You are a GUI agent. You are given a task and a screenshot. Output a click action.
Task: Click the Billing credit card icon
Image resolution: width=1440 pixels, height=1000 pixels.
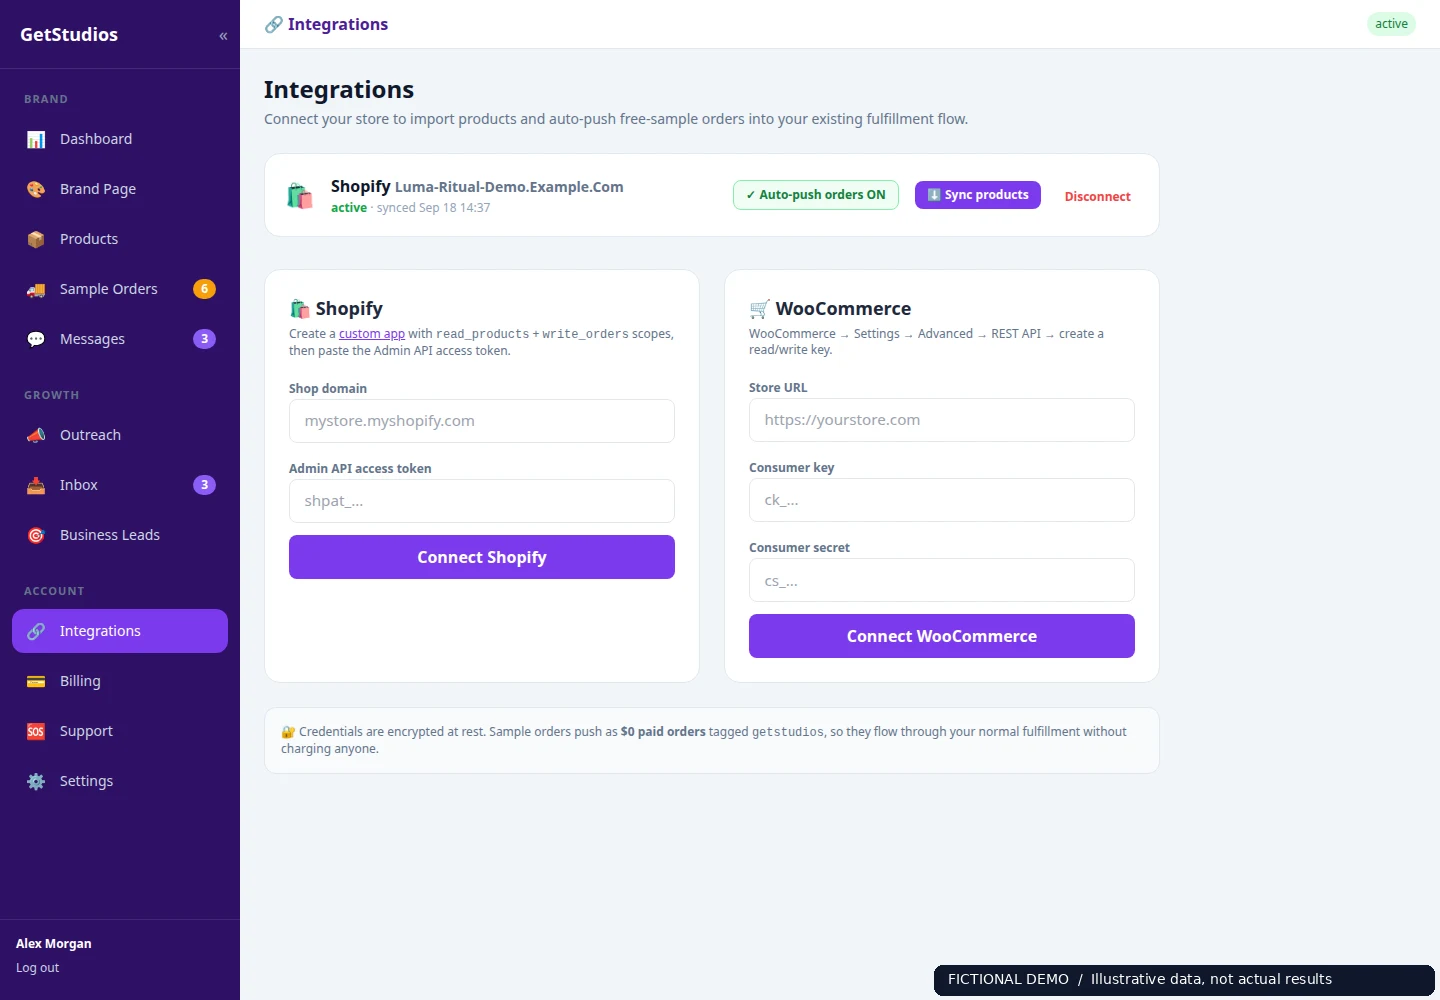[x=36, y=681]
